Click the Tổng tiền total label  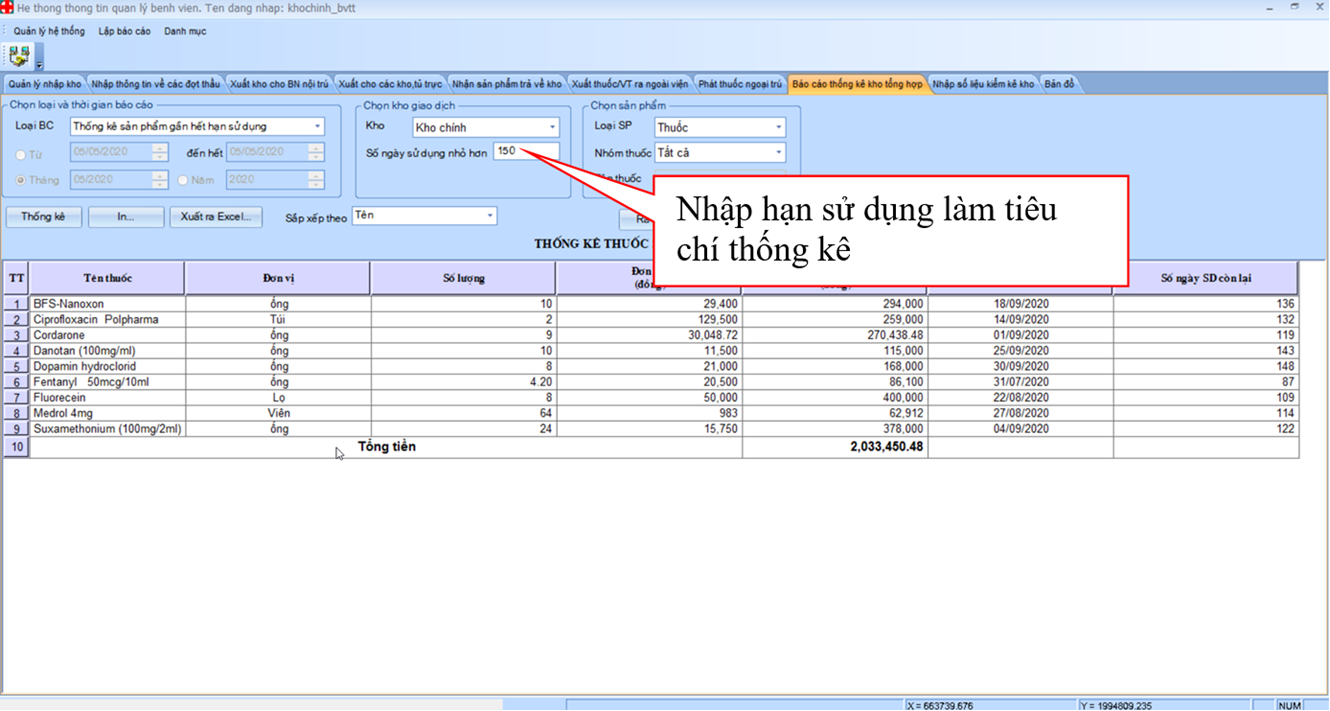click(387, 447)
